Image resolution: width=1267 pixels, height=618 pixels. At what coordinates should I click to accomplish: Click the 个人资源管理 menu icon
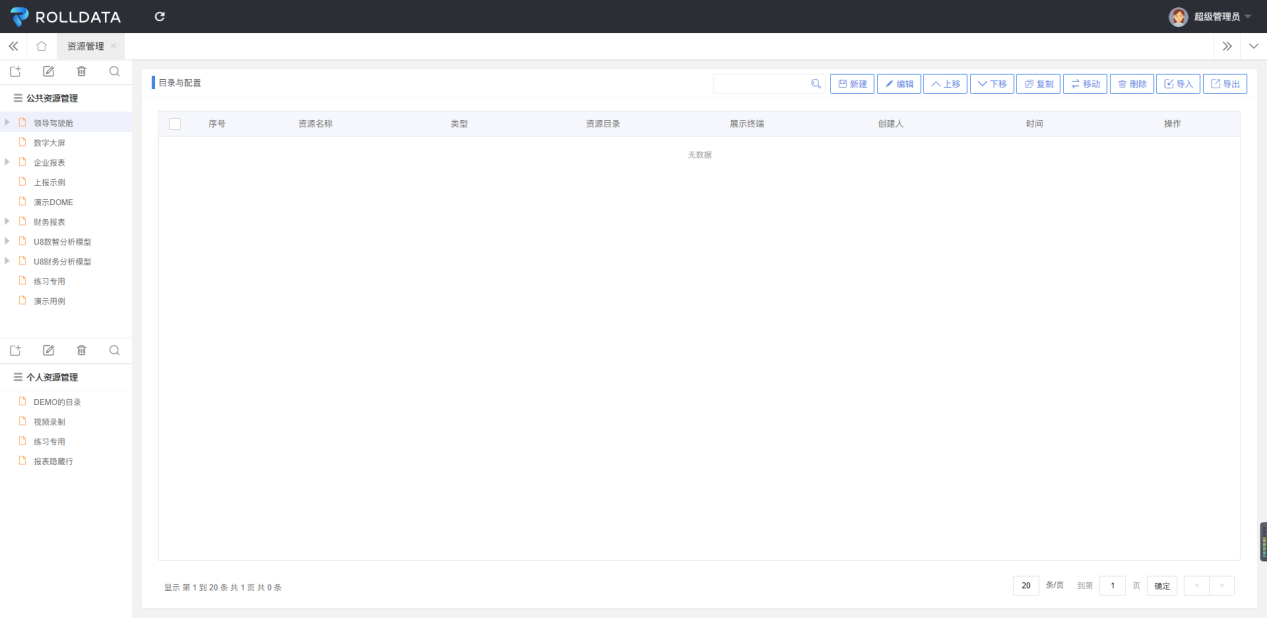pyautogui.click(x=18, y=377)
